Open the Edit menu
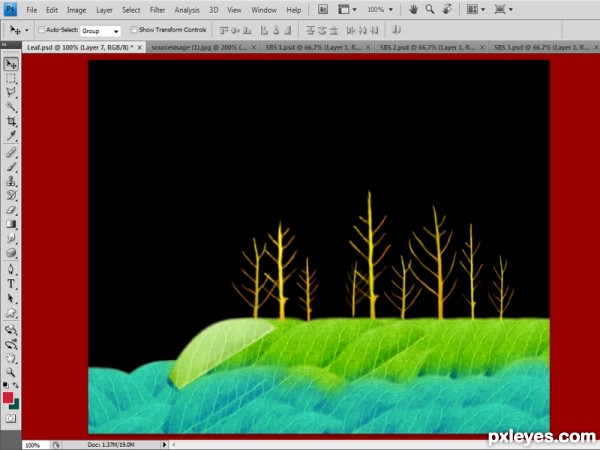The image size is (600, 450). click(52, 10)
